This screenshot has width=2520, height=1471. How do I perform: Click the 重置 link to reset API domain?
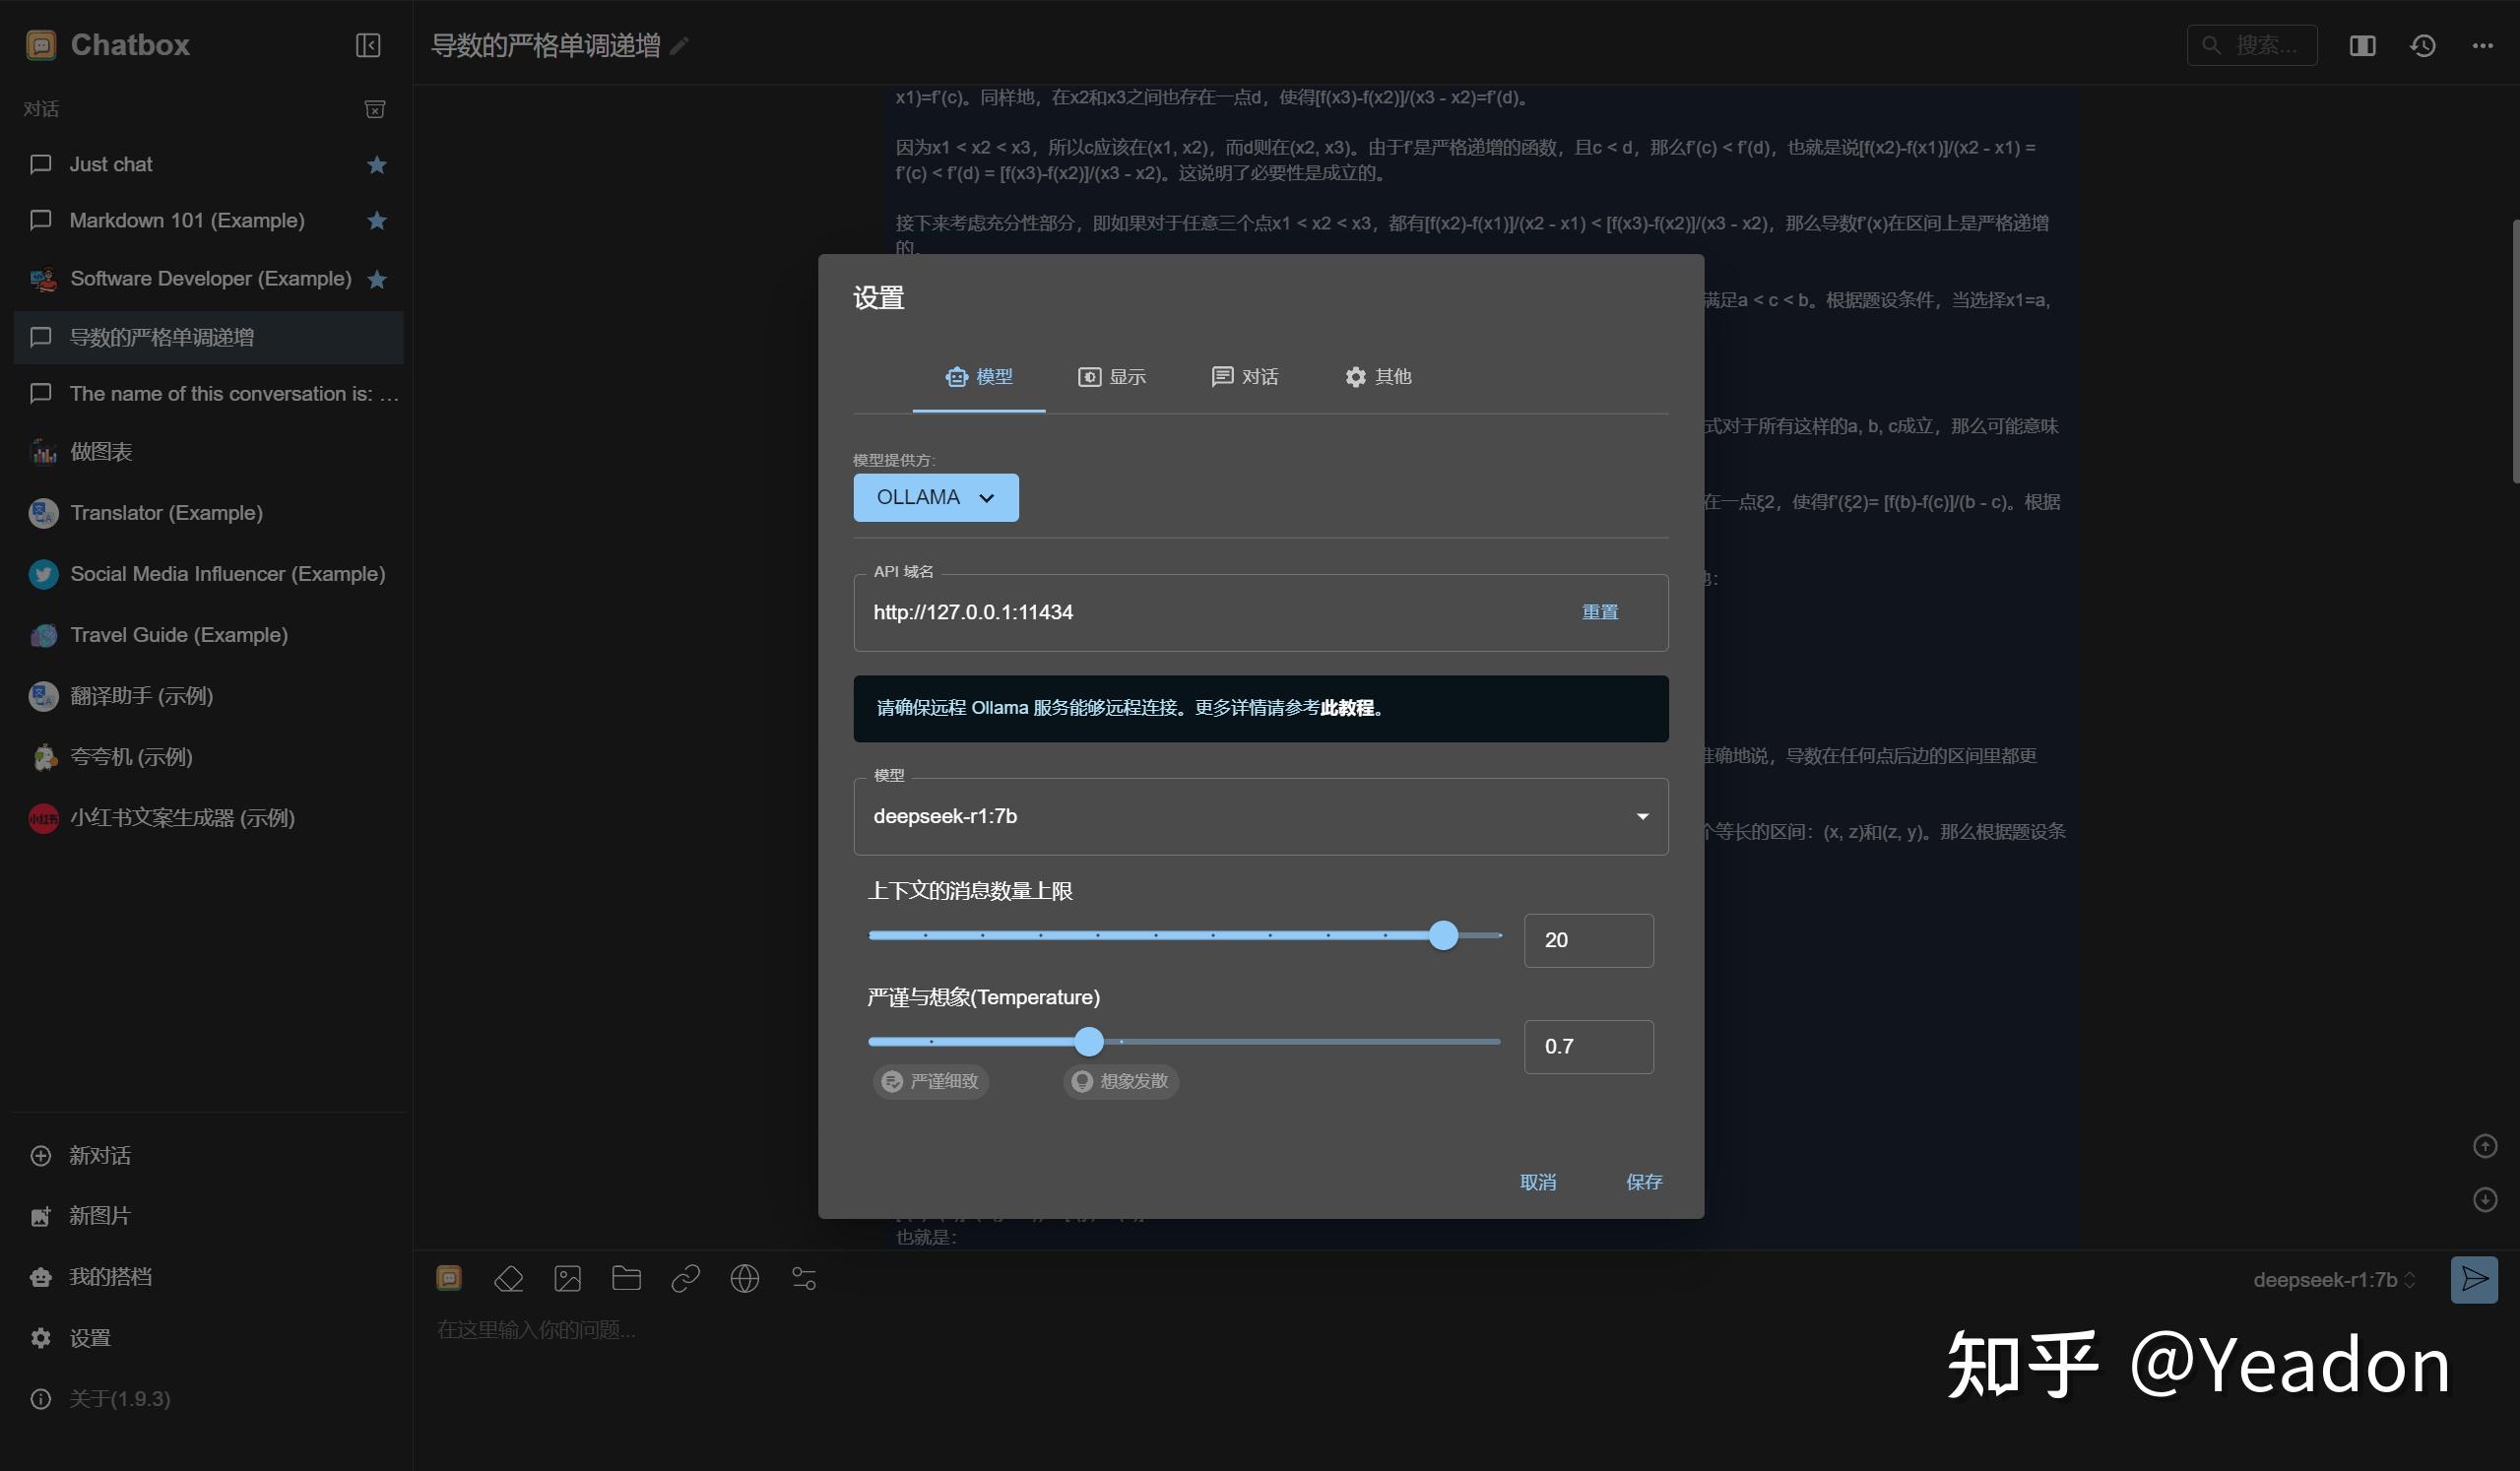click(x=1600, y=611)
